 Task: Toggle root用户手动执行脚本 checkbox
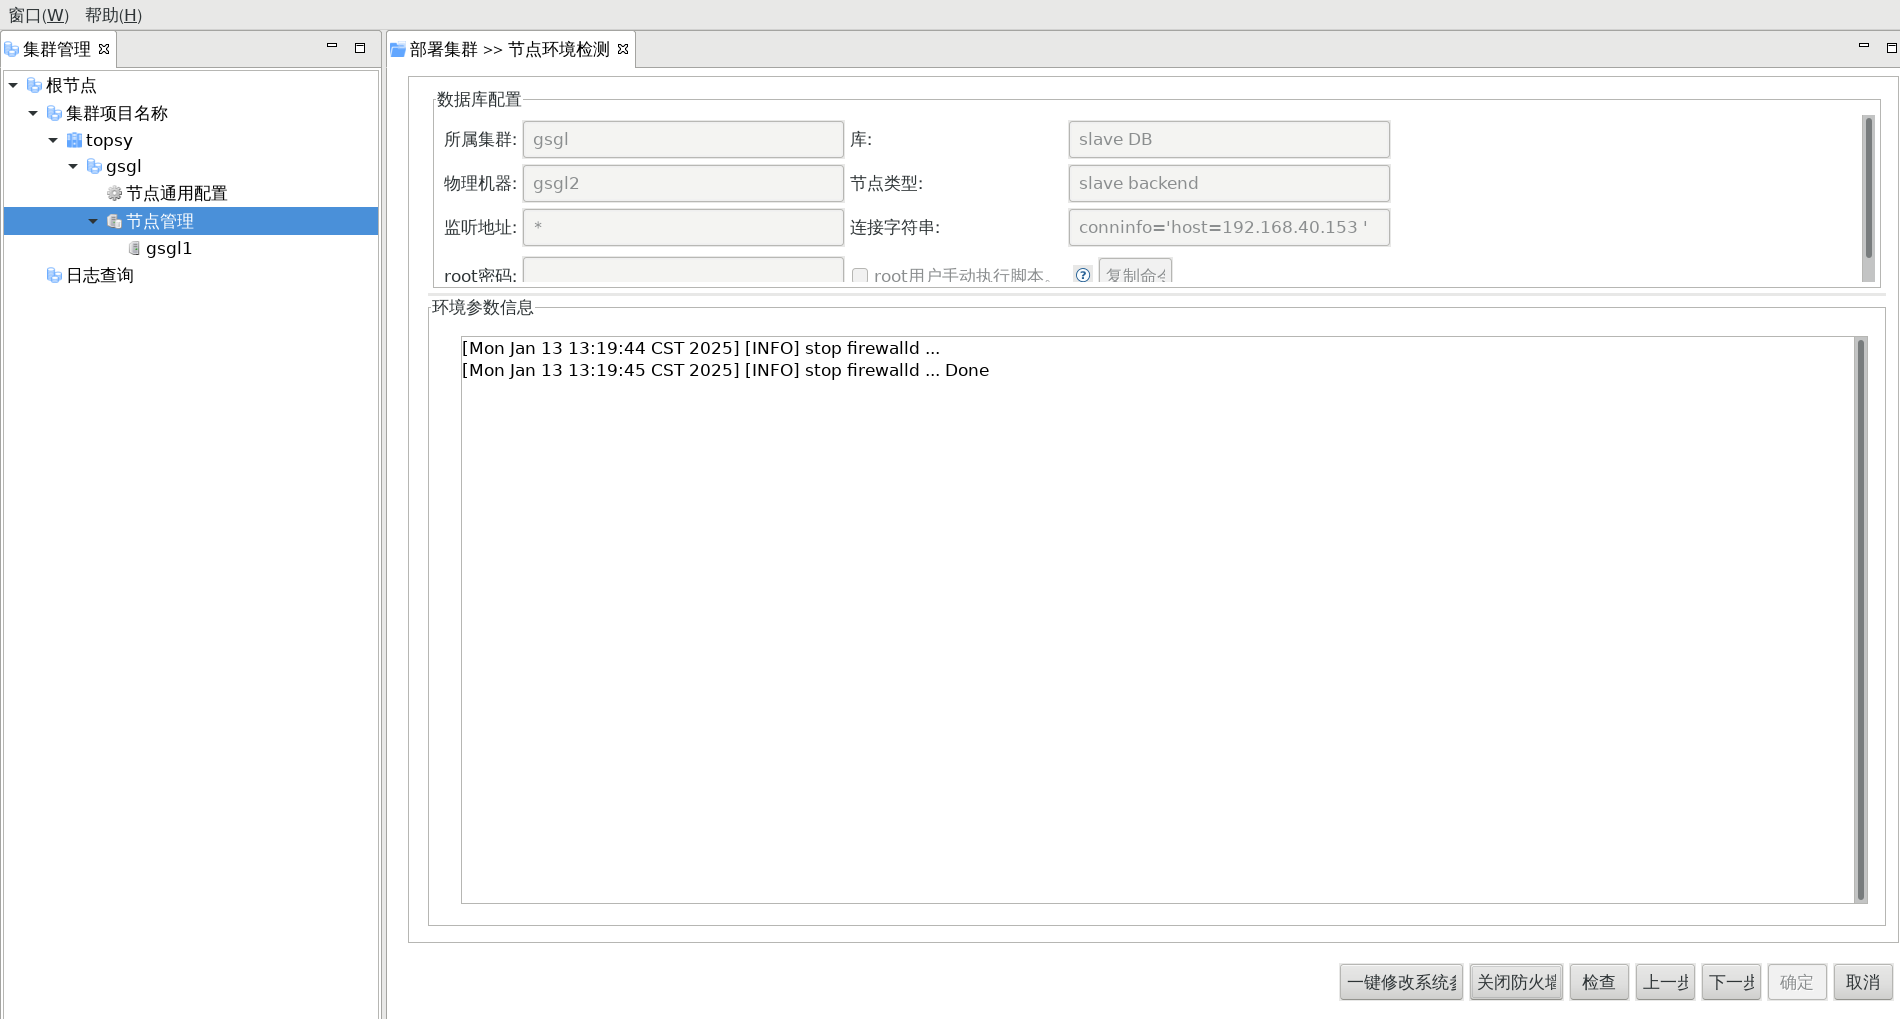click(859, 275)
